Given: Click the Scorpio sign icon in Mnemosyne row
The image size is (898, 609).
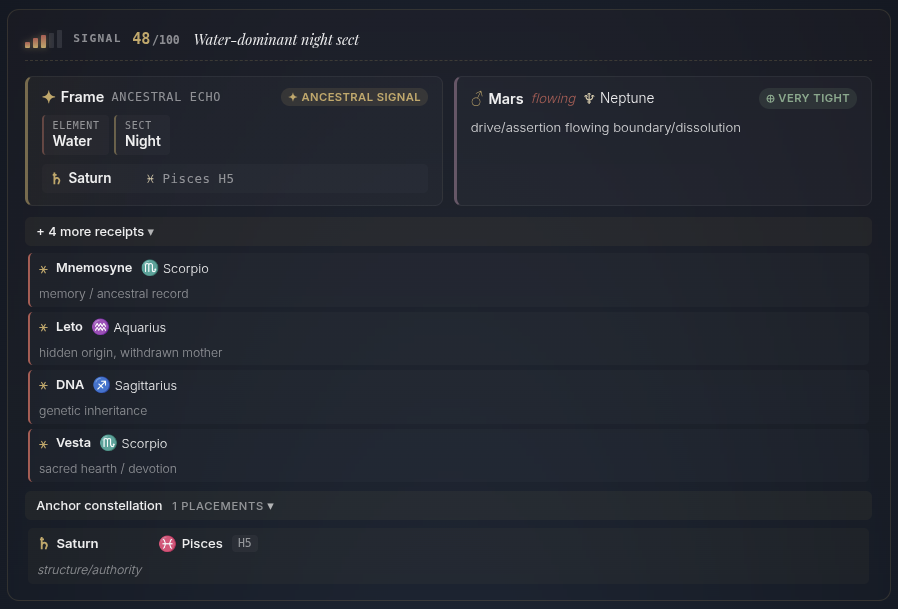Looking at the screenshot, I should [x=149, y=268].
